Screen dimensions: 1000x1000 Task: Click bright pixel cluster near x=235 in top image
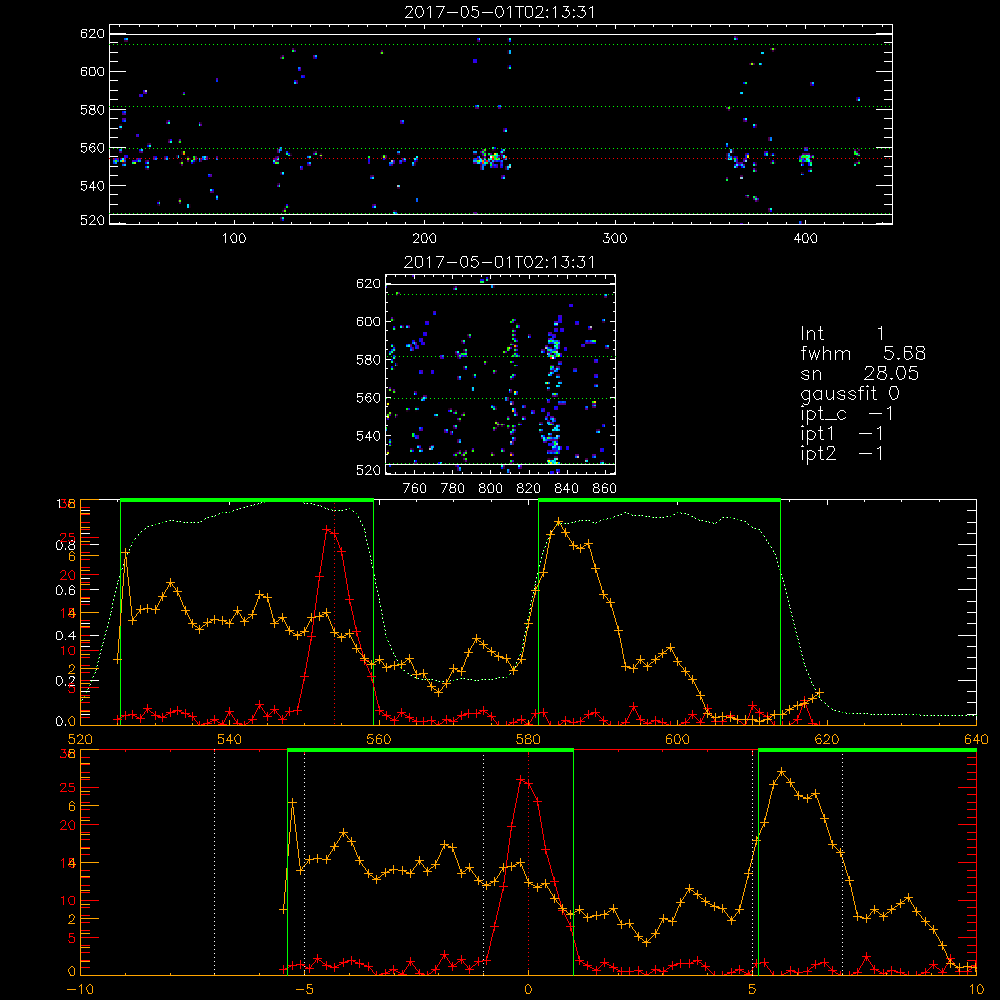[x=490, y=158]
